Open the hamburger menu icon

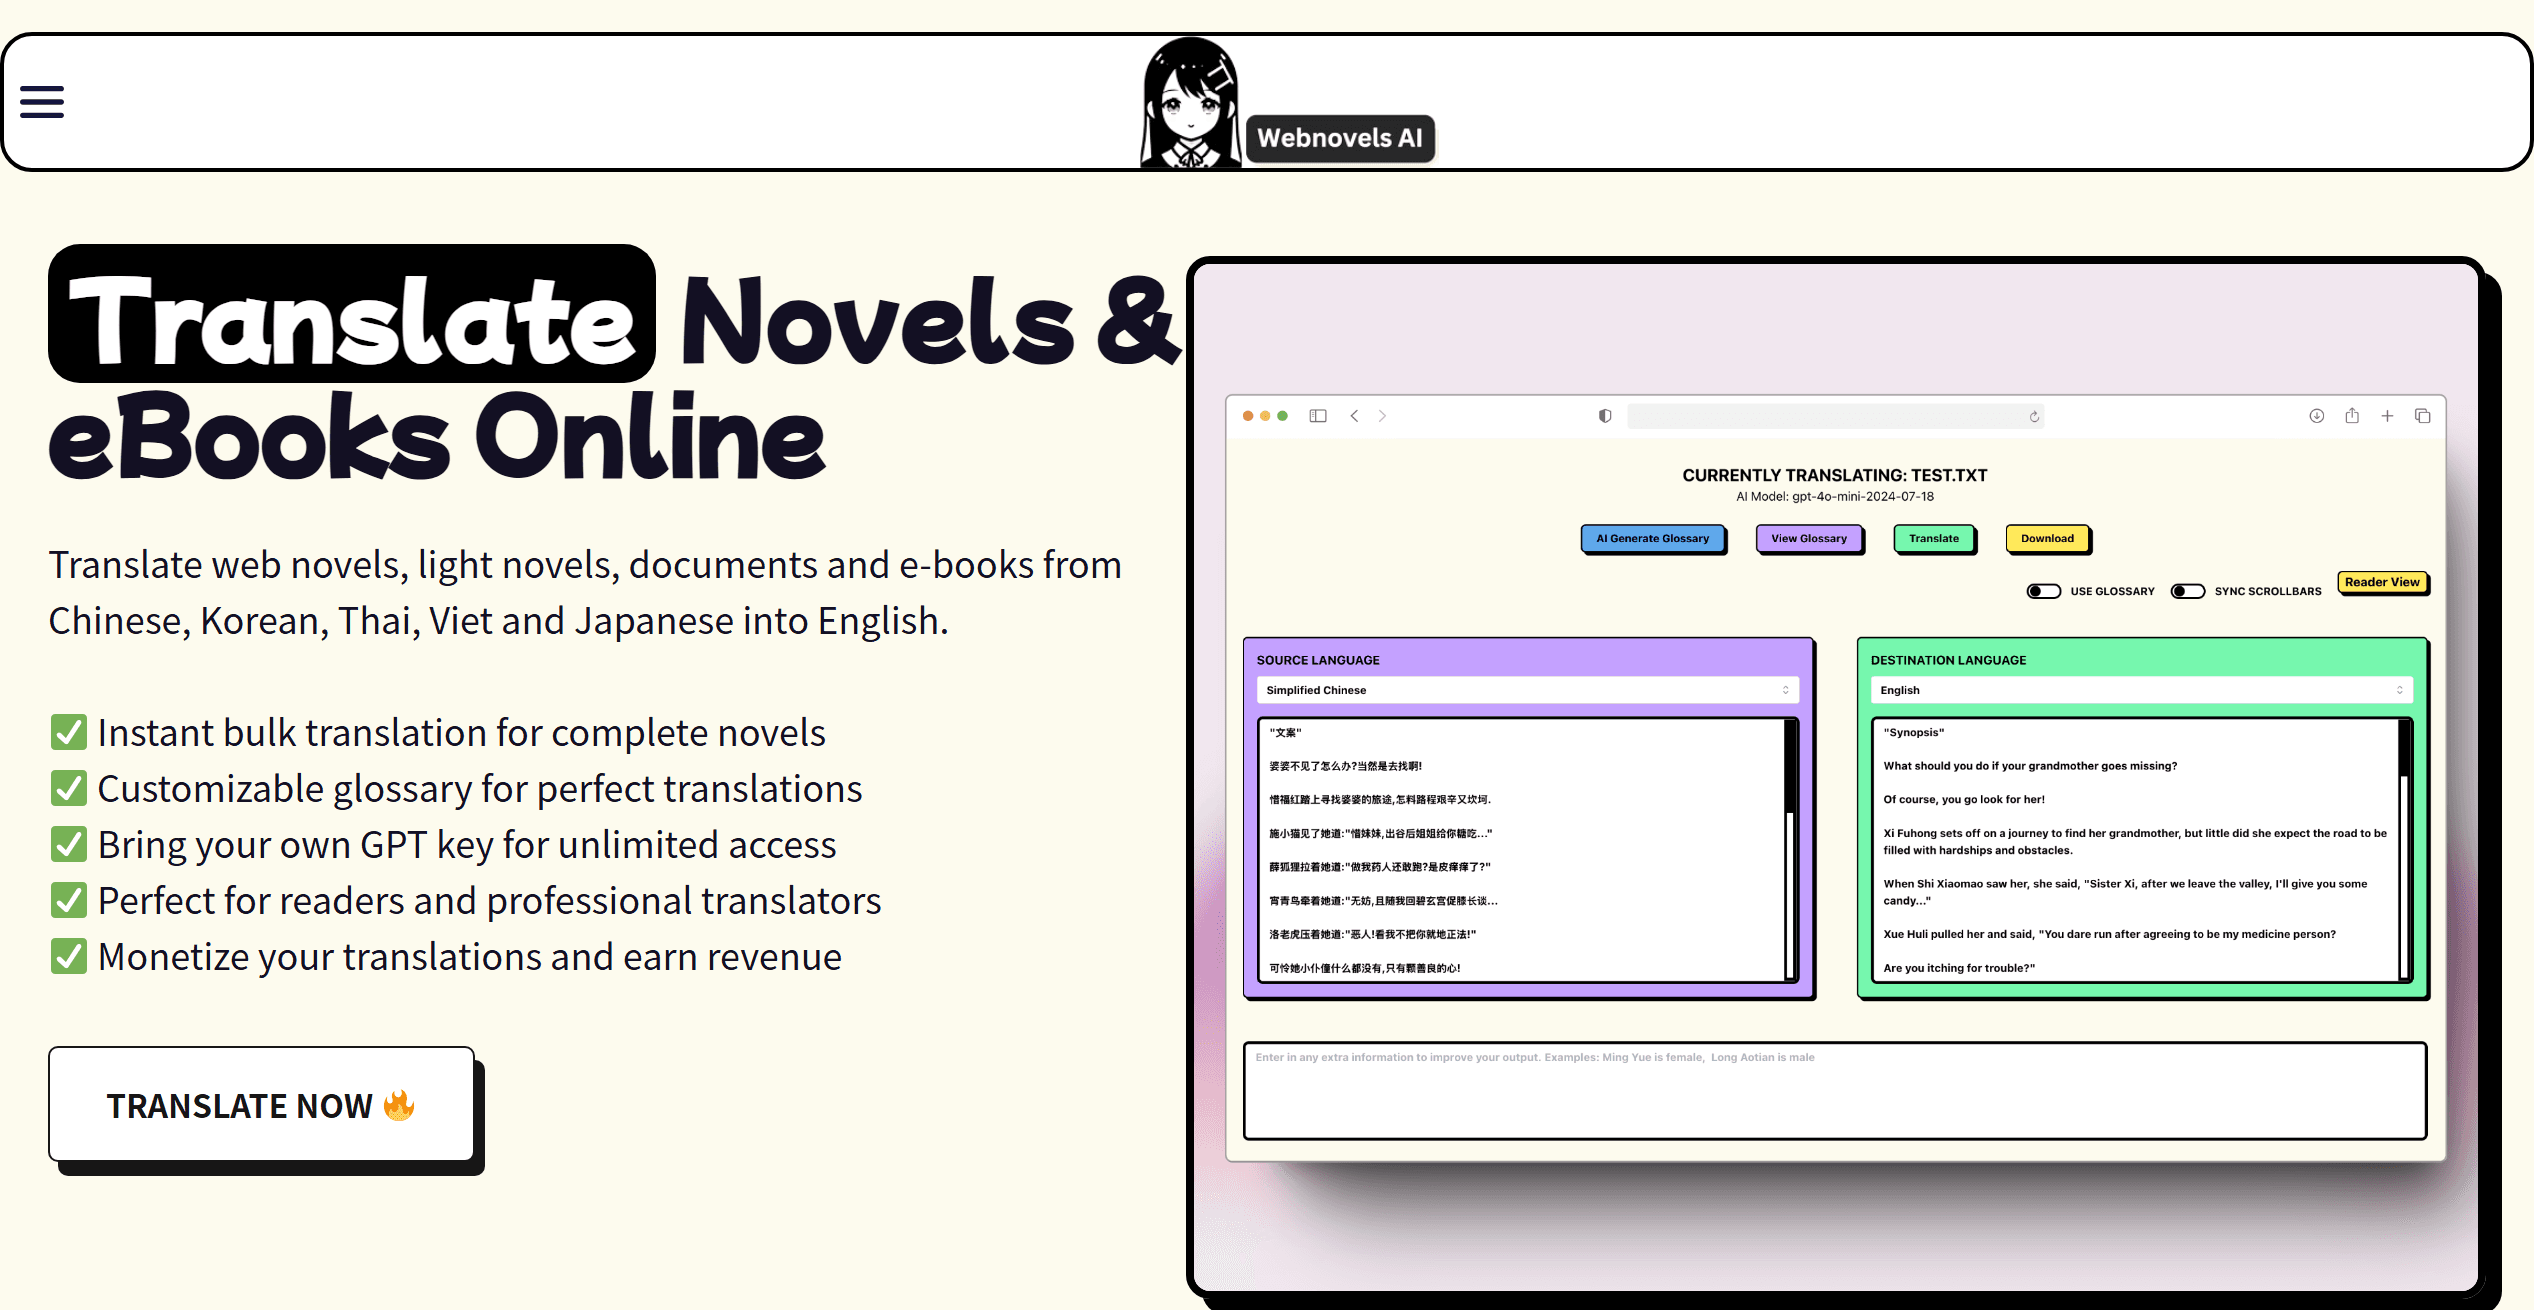[x=42, y=102]
